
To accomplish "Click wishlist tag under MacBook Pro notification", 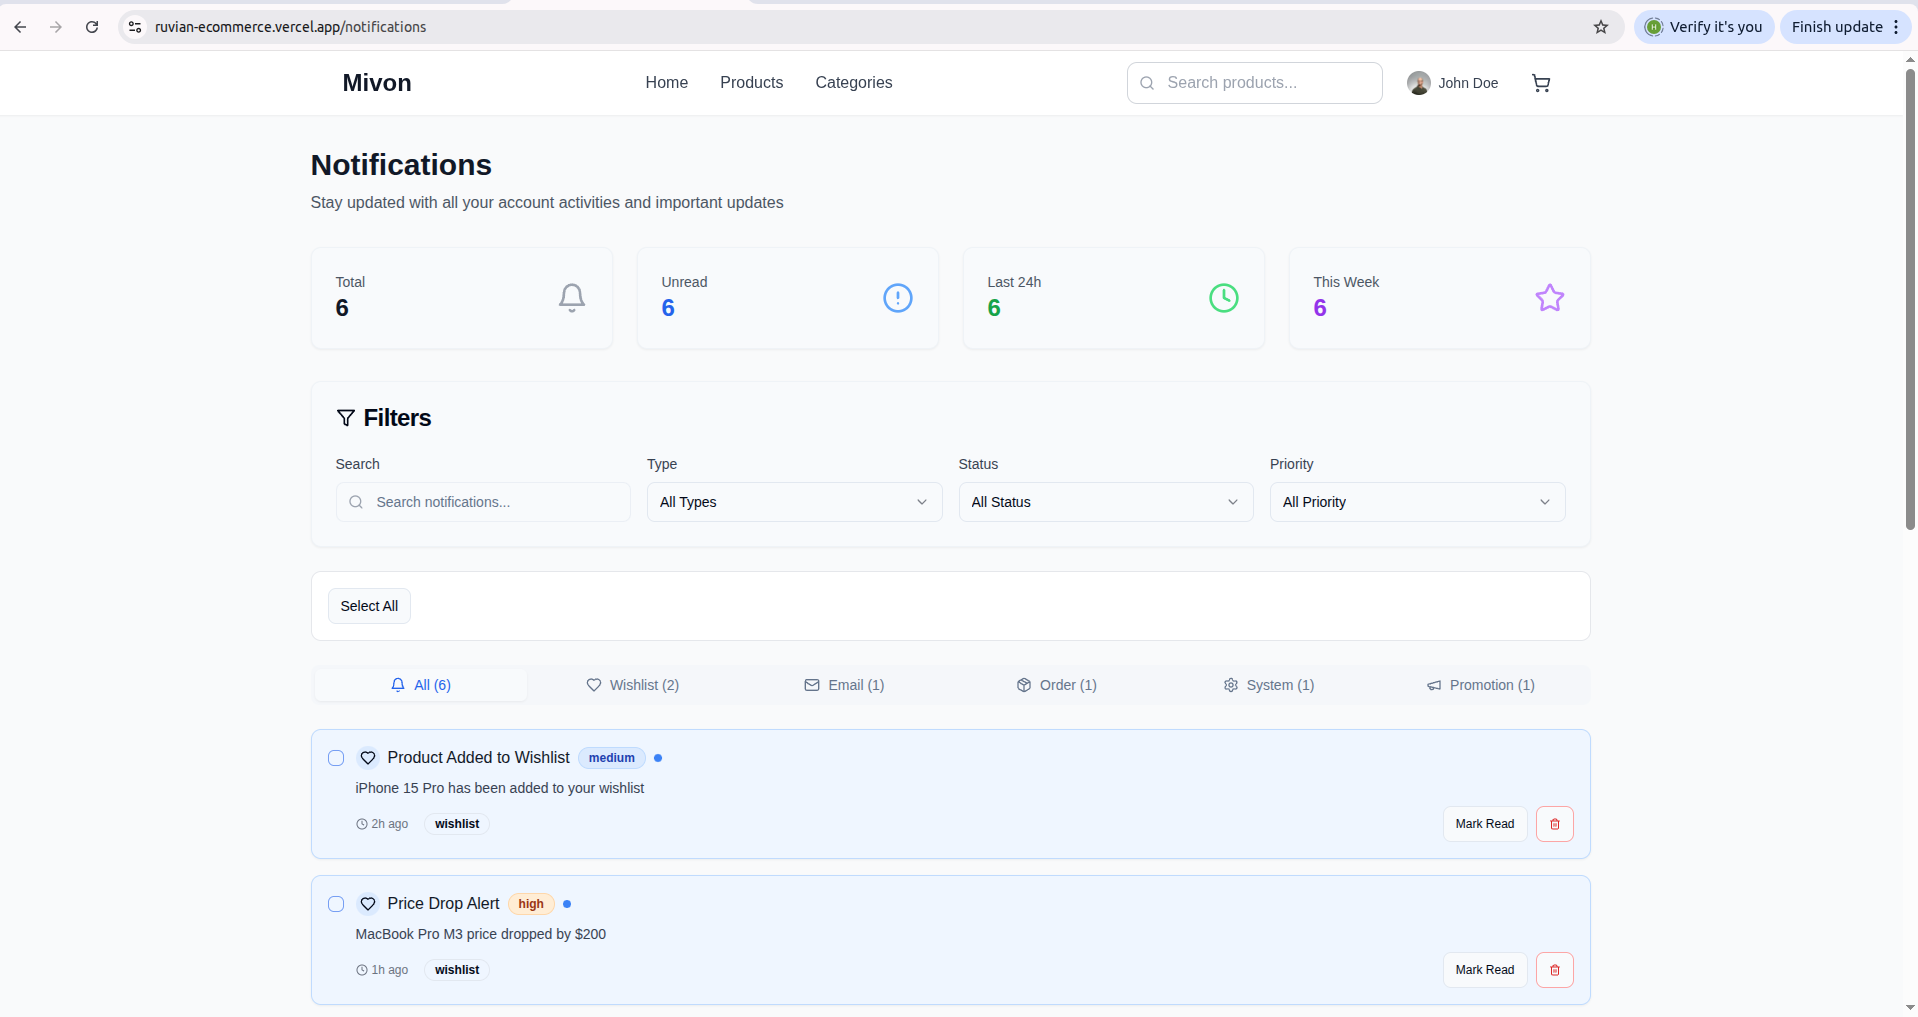I will coord(457,970).
